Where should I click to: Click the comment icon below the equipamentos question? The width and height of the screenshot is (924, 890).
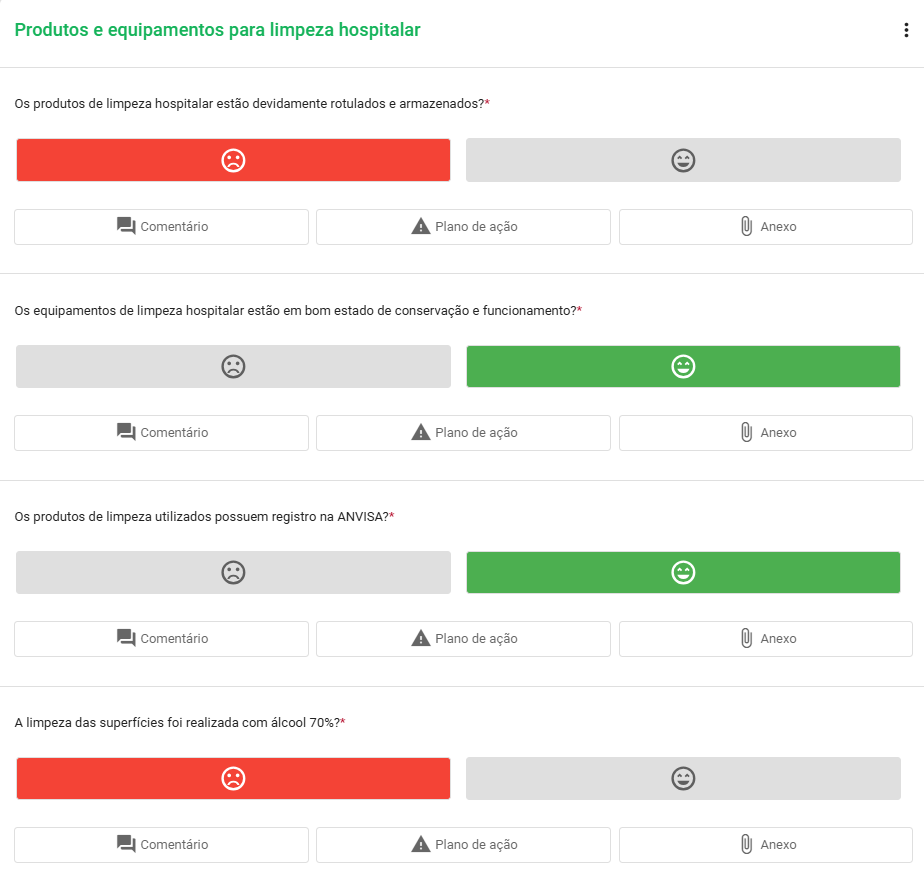pyautogui.click(x=126, y=432)
